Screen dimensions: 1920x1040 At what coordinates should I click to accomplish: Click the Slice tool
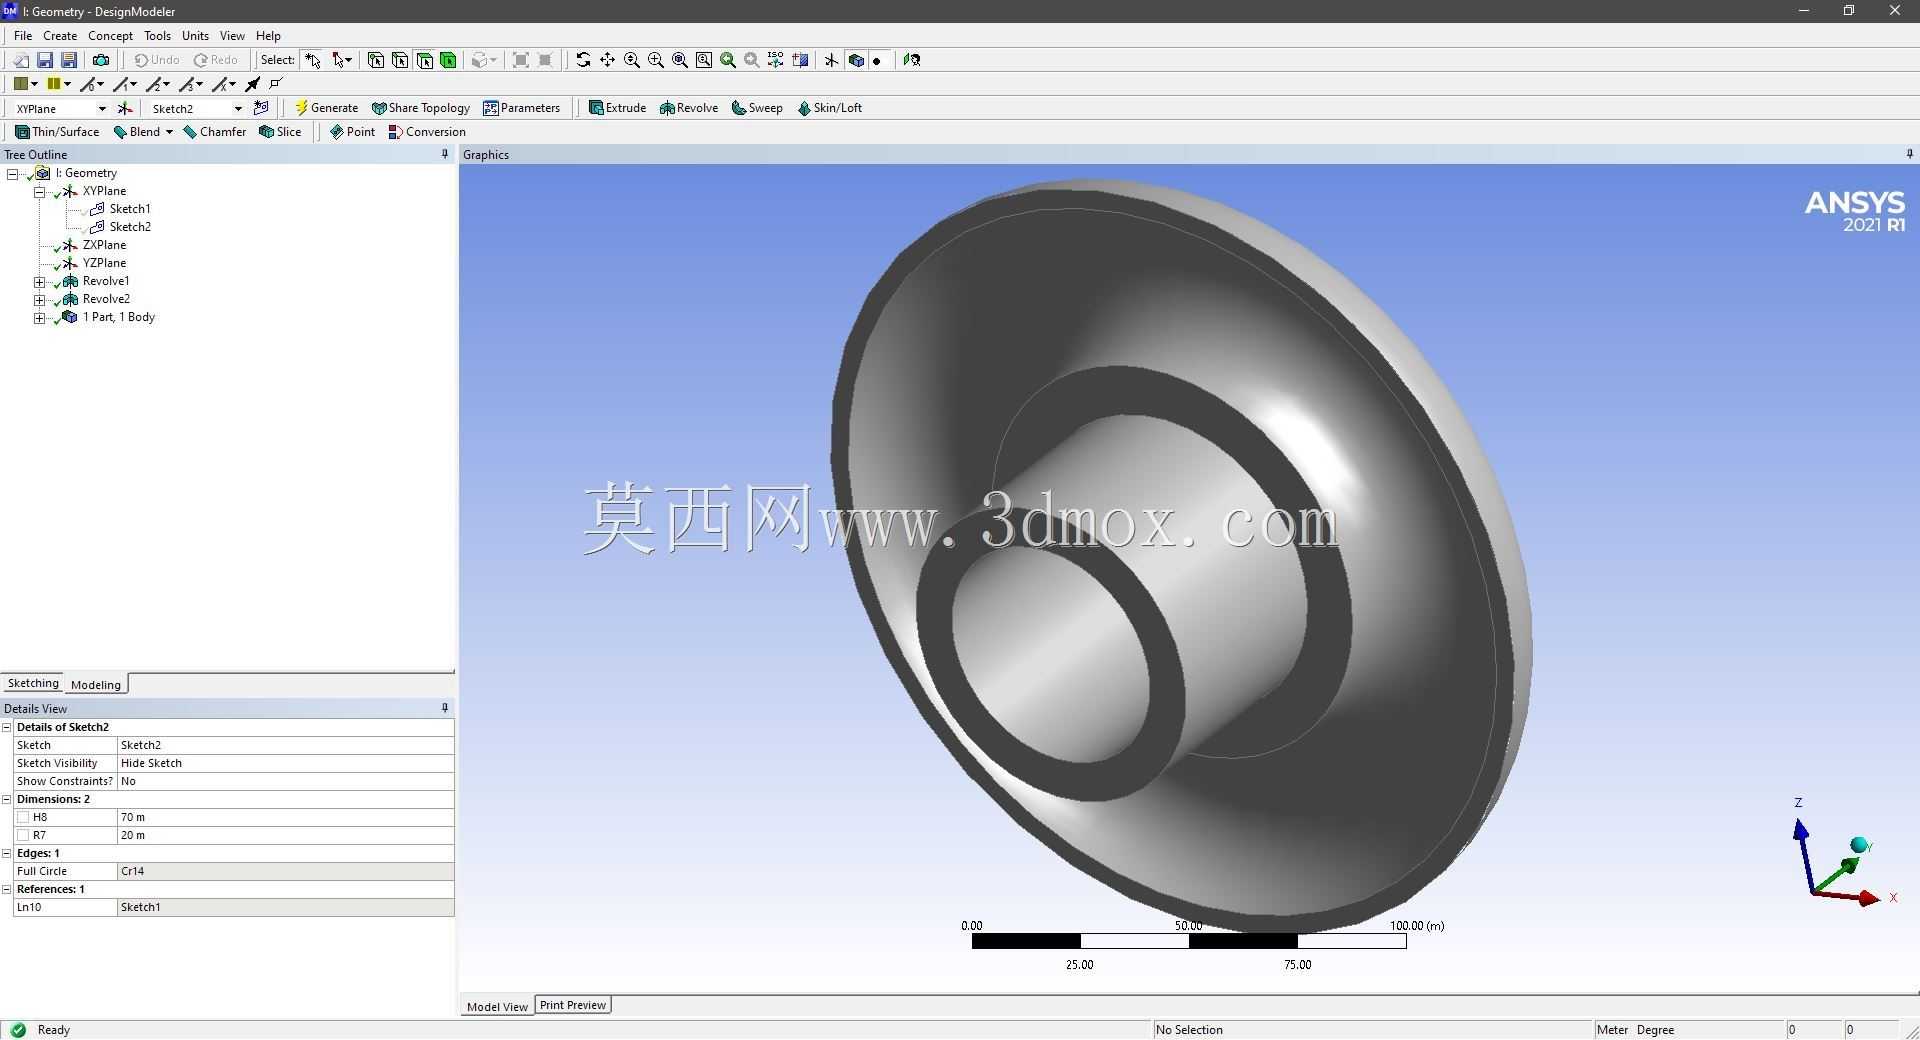point(280,132)
